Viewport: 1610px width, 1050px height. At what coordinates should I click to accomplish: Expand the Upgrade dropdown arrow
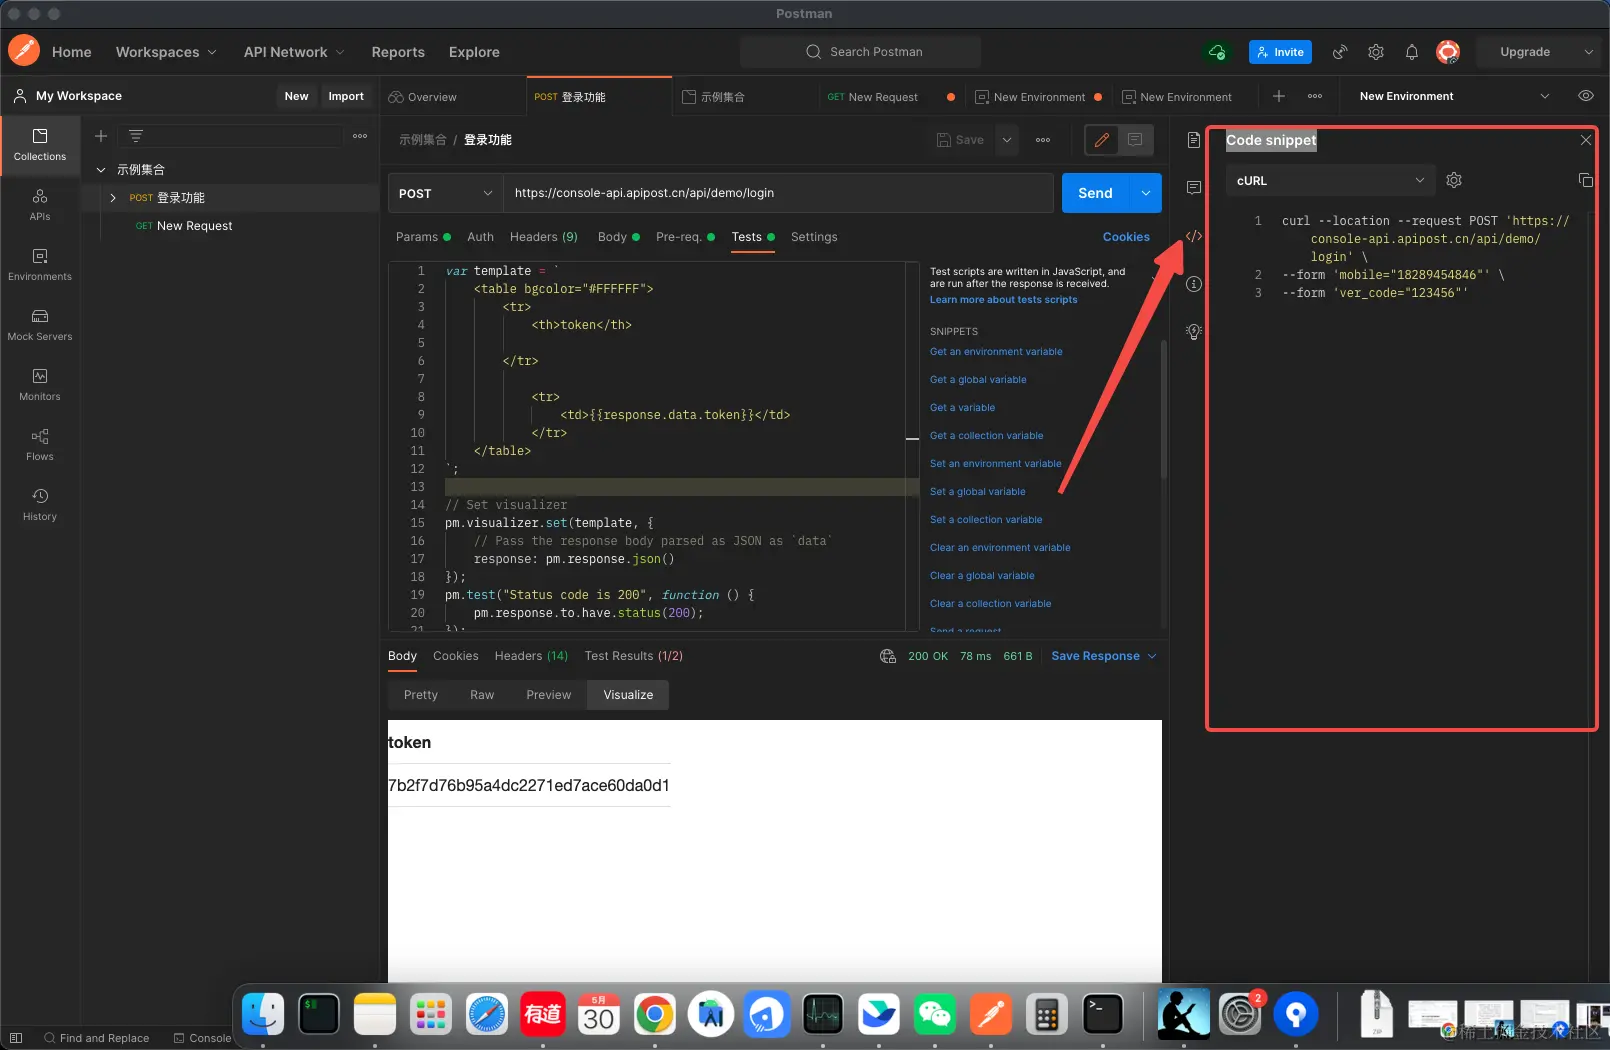click(1589, 52)
